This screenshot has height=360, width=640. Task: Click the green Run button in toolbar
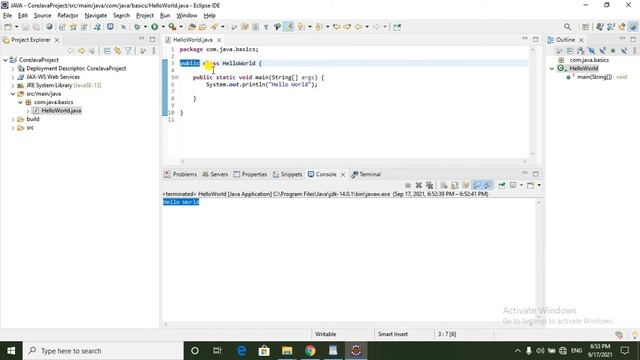[155, 27]
